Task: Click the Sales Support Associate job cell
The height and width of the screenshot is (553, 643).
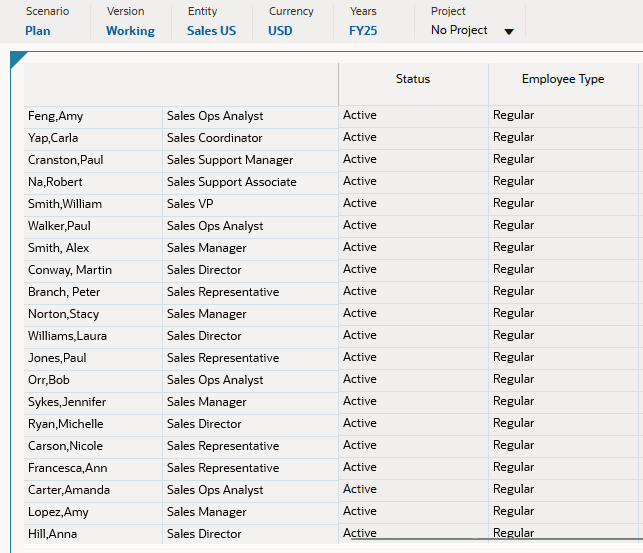Action: tap(251, 182)
